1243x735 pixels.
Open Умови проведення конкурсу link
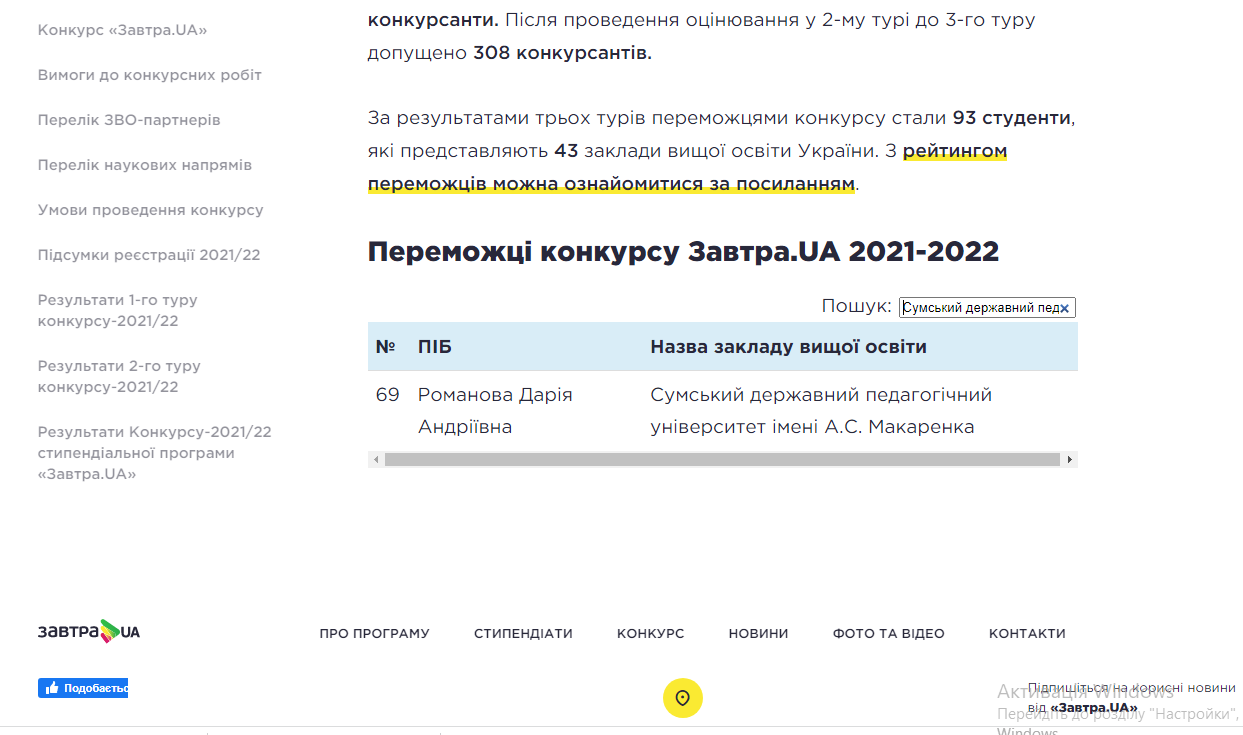coord(150,210)
